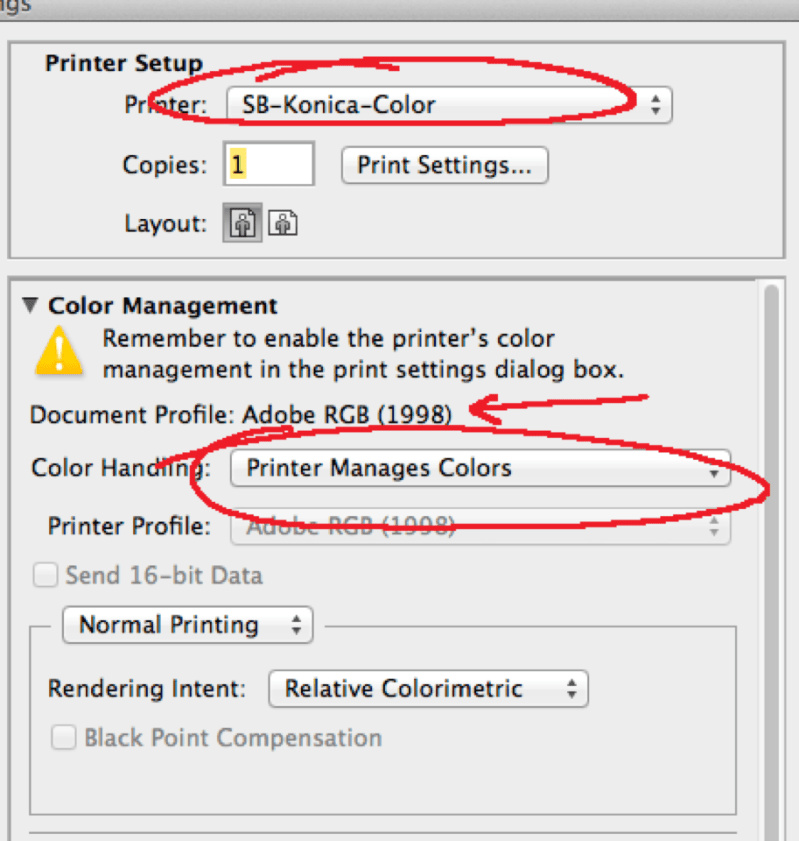Enable Send 16-bit Data checkbox
The width and height of the screenshot is (799, 841).
point(45,575)
